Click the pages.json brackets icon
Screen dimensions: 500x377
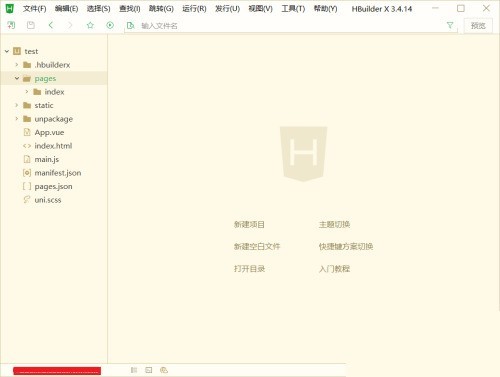27,186
